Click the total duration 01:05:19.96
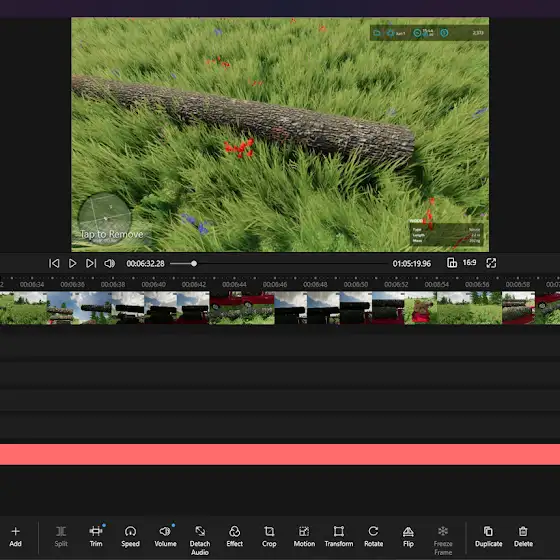560x560 pixels. pyautogui.click(x=411, y=264)
